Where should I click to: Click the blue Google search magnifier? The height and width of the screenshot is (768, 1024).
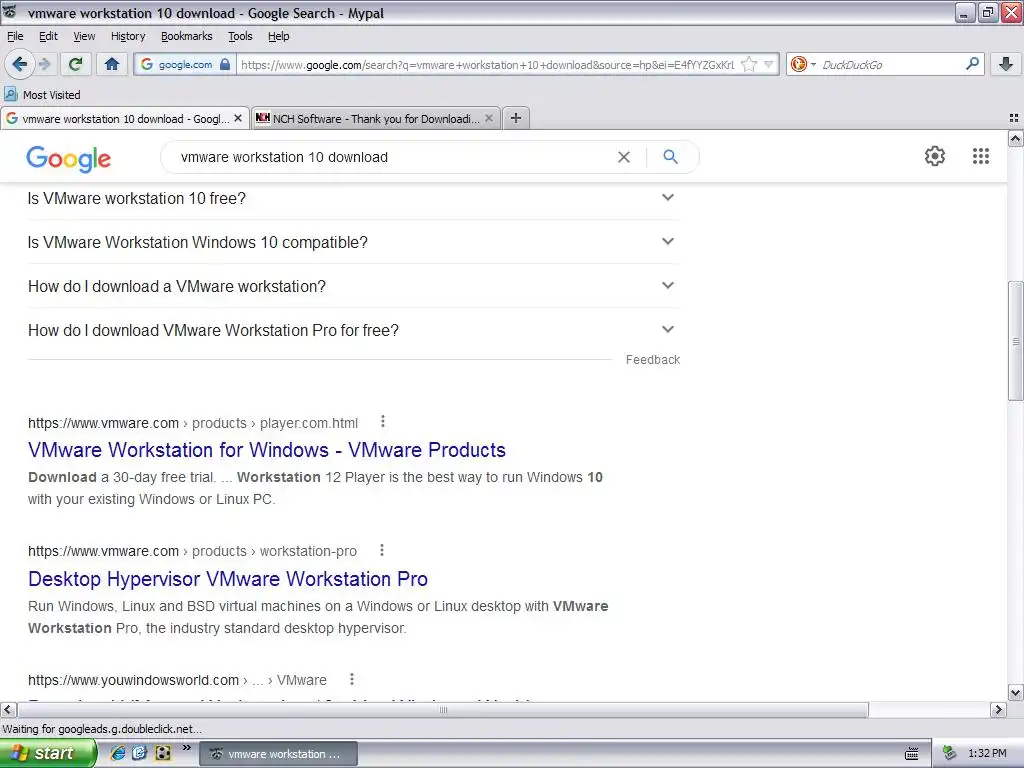(670, 157)
